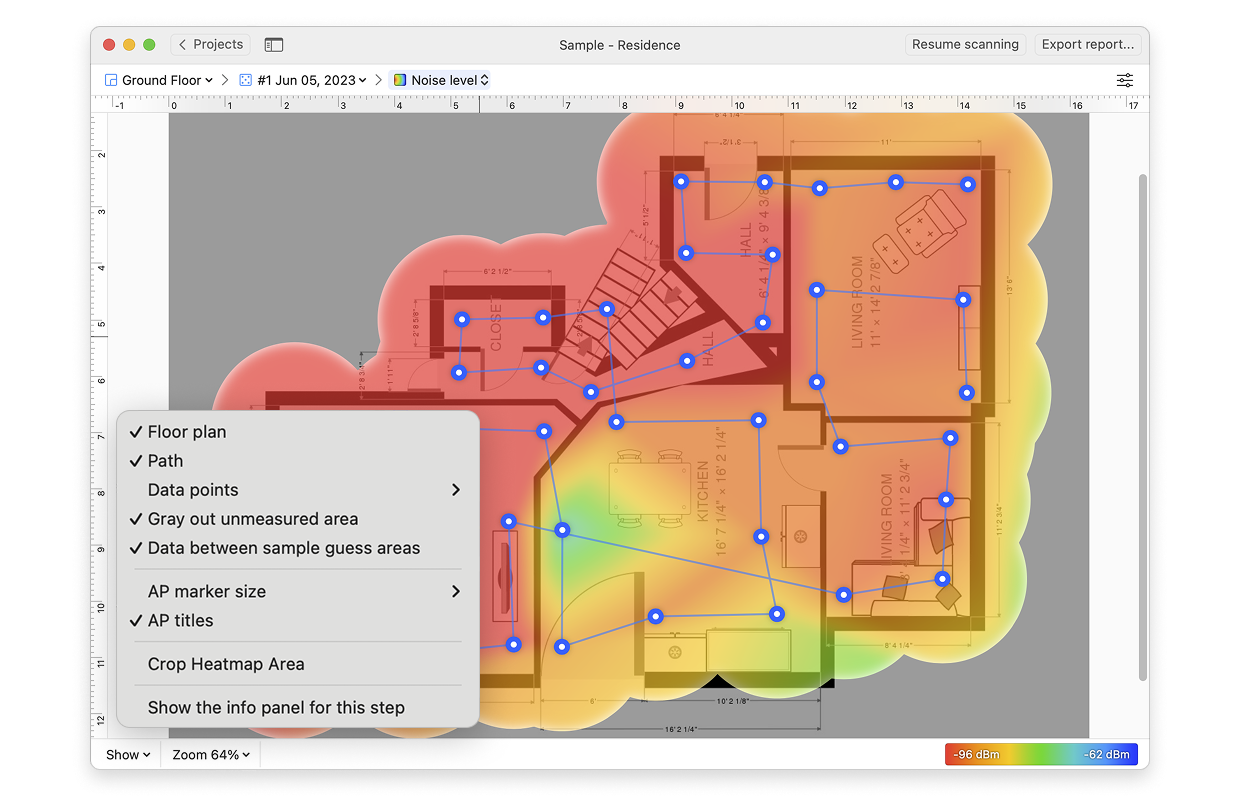
Task: Click the Ground Floor plan icon
Action: pyautogui.click(x=111, y=80)
